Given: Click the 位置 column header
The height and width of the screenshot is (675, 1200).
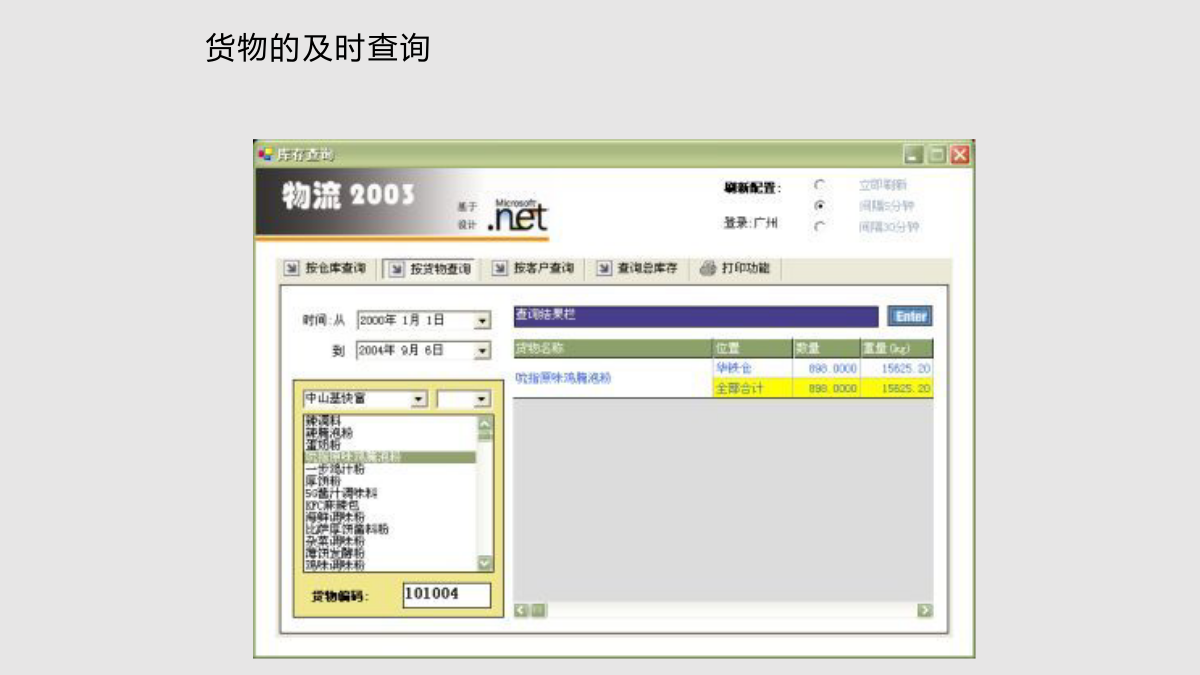Looking at the screenshot, I should 752,349.
